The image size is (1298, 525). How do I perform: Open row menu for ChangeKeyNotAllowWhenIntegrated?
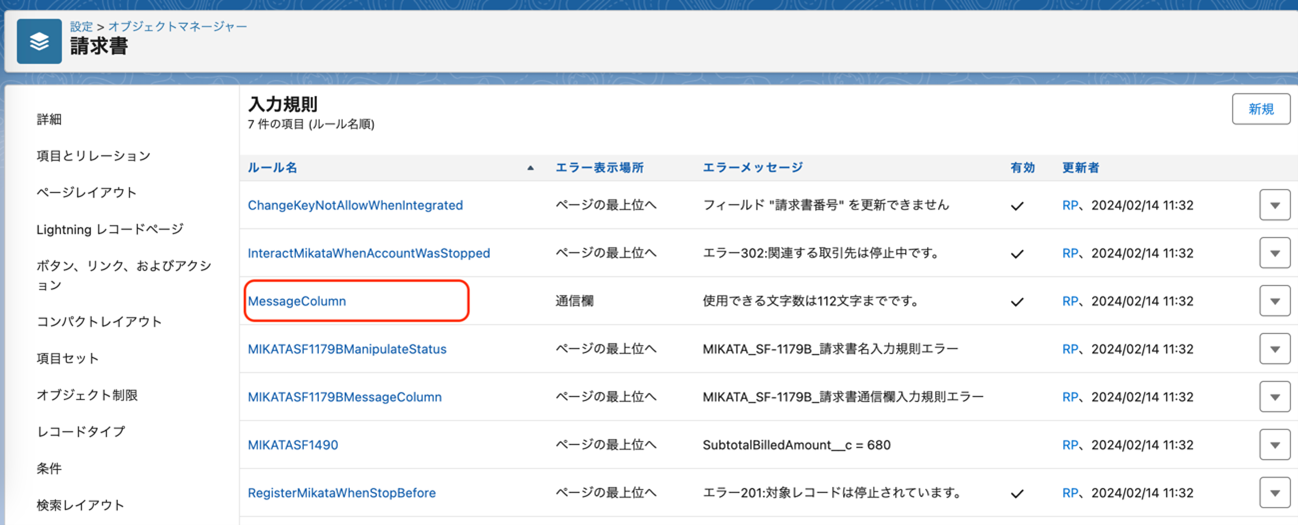point(1274,206)
